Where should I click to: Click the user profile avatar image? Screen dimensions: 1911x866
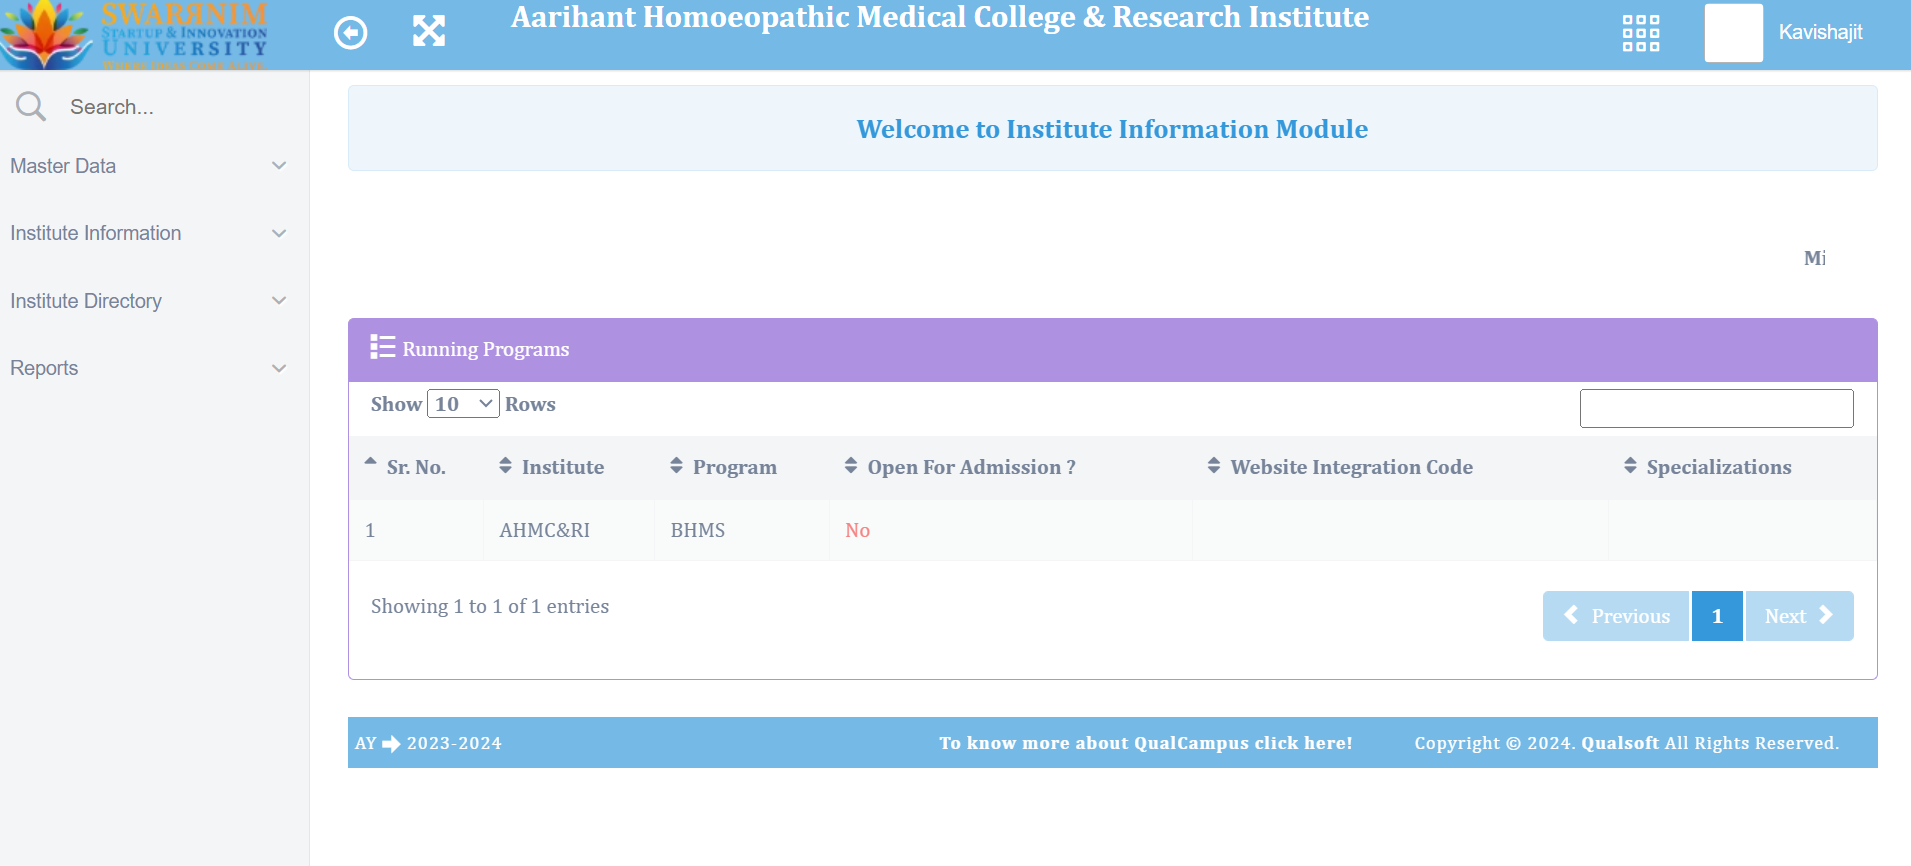tap(1733, 33)
